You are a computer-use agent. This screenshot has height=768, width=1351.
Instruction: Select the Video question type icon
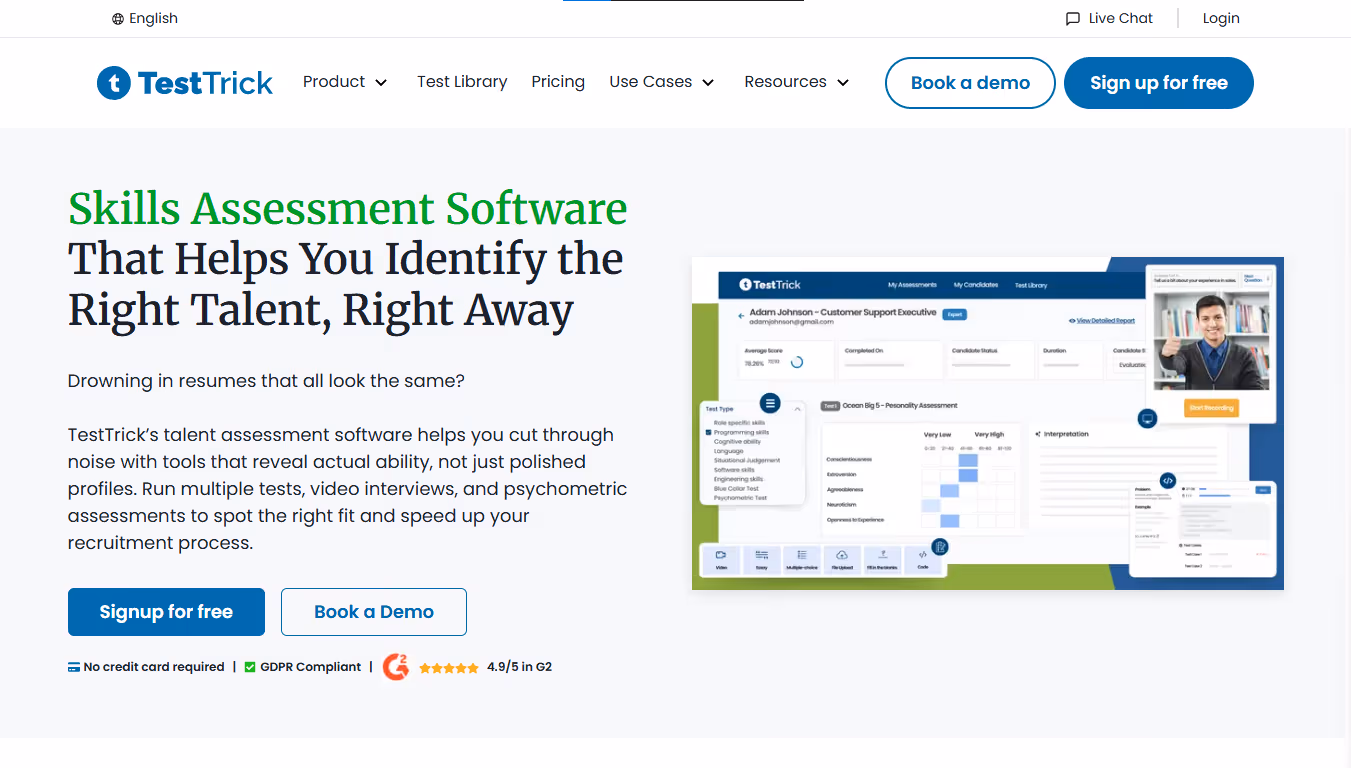tap(722, 554)
